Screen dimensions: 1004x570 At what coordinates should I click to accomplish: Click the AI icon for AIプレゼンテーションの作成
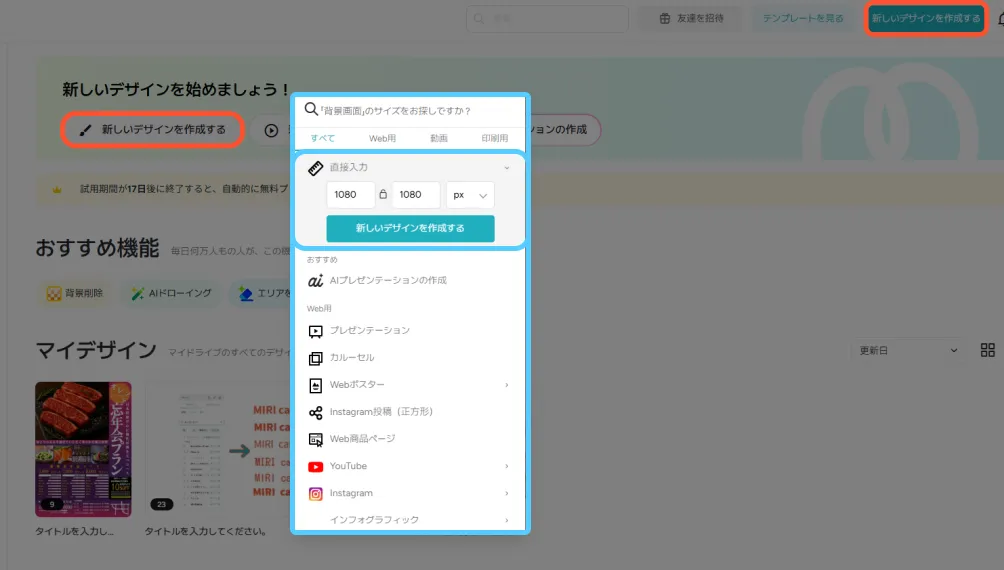[x=315, y=281]
